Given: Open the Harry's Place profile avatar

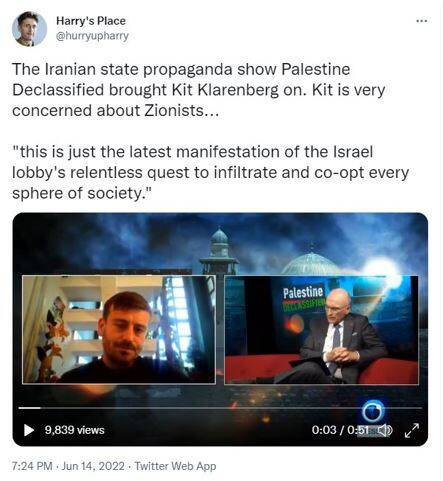Looking at the screenshot, I should (29, 29).
